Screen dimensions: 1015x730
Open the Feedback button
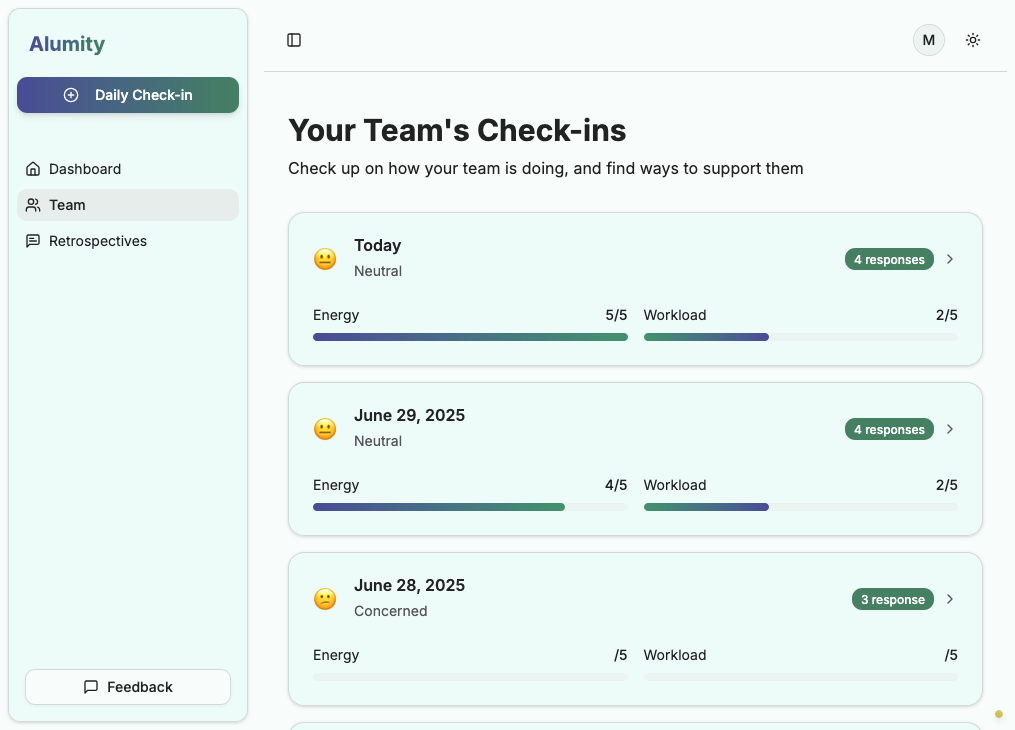128,687
